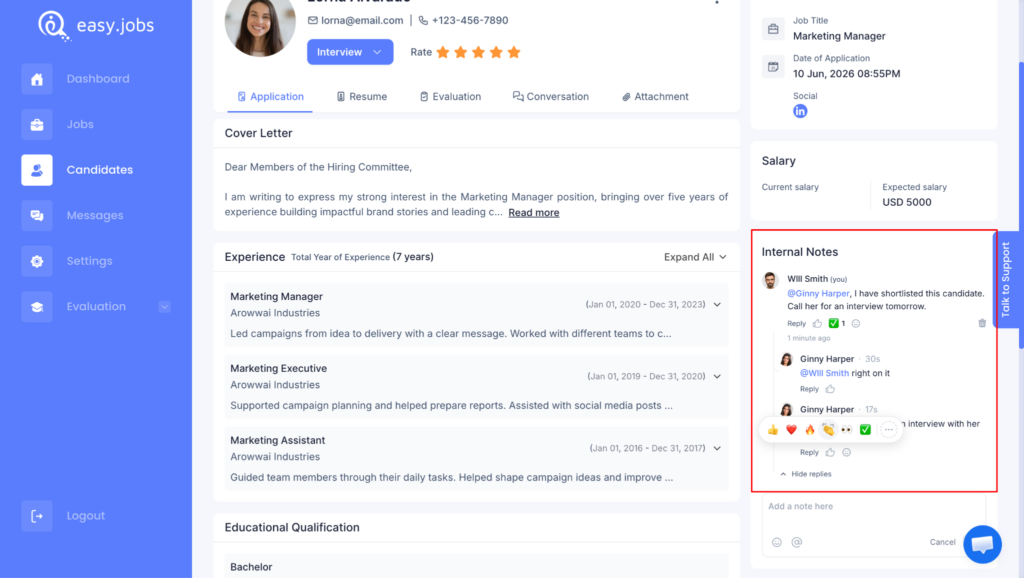Screen dimensions: 1024x578
Task: Like Ginny Harper's 17s reply
Action: pos(830,452)
